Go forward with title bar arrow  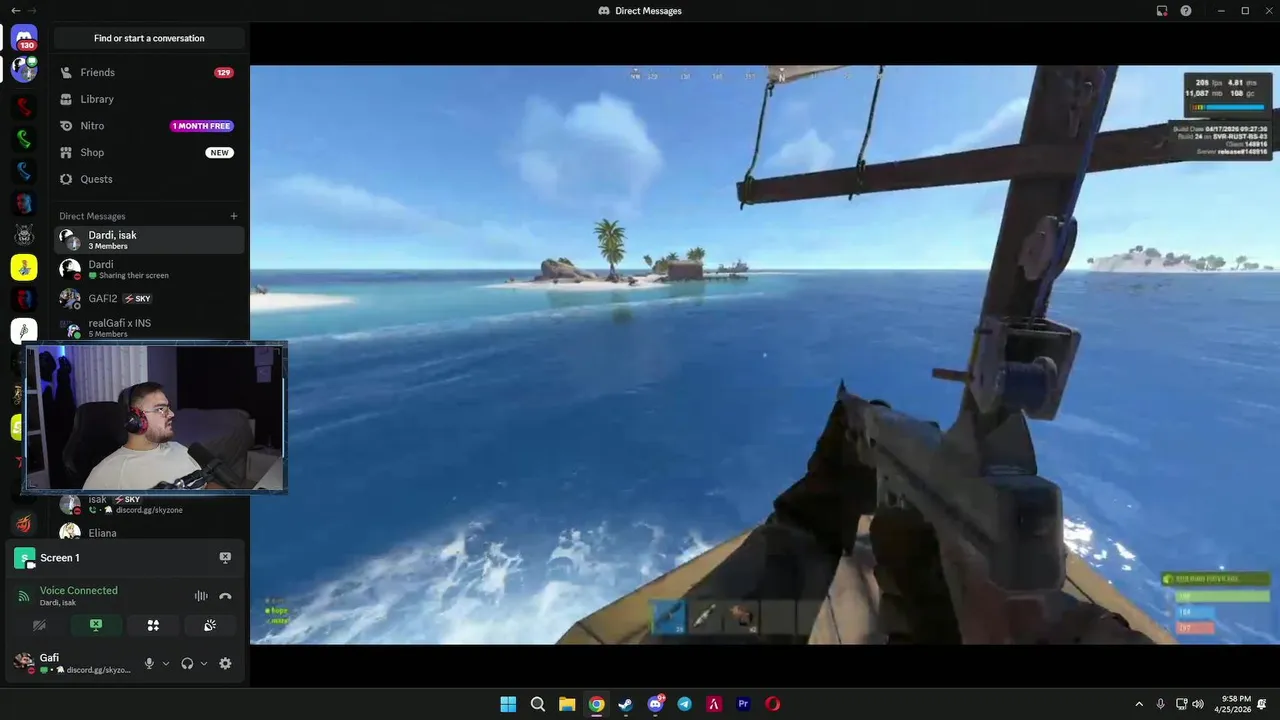tap(31, 10)
